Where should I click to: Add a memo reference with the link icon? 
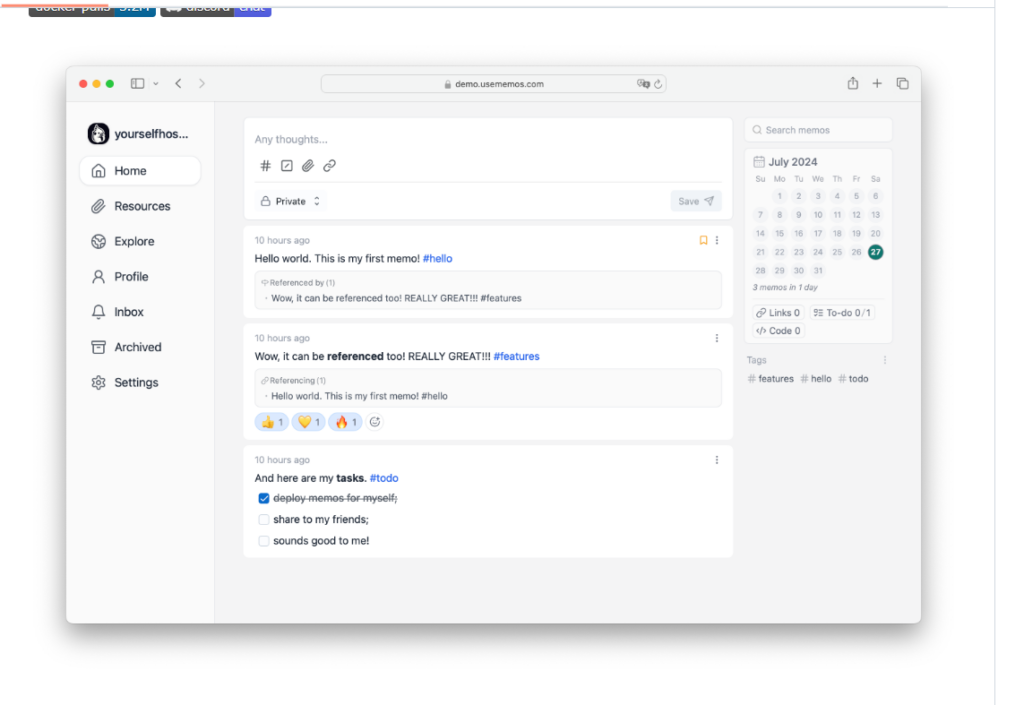pos(329,166)
